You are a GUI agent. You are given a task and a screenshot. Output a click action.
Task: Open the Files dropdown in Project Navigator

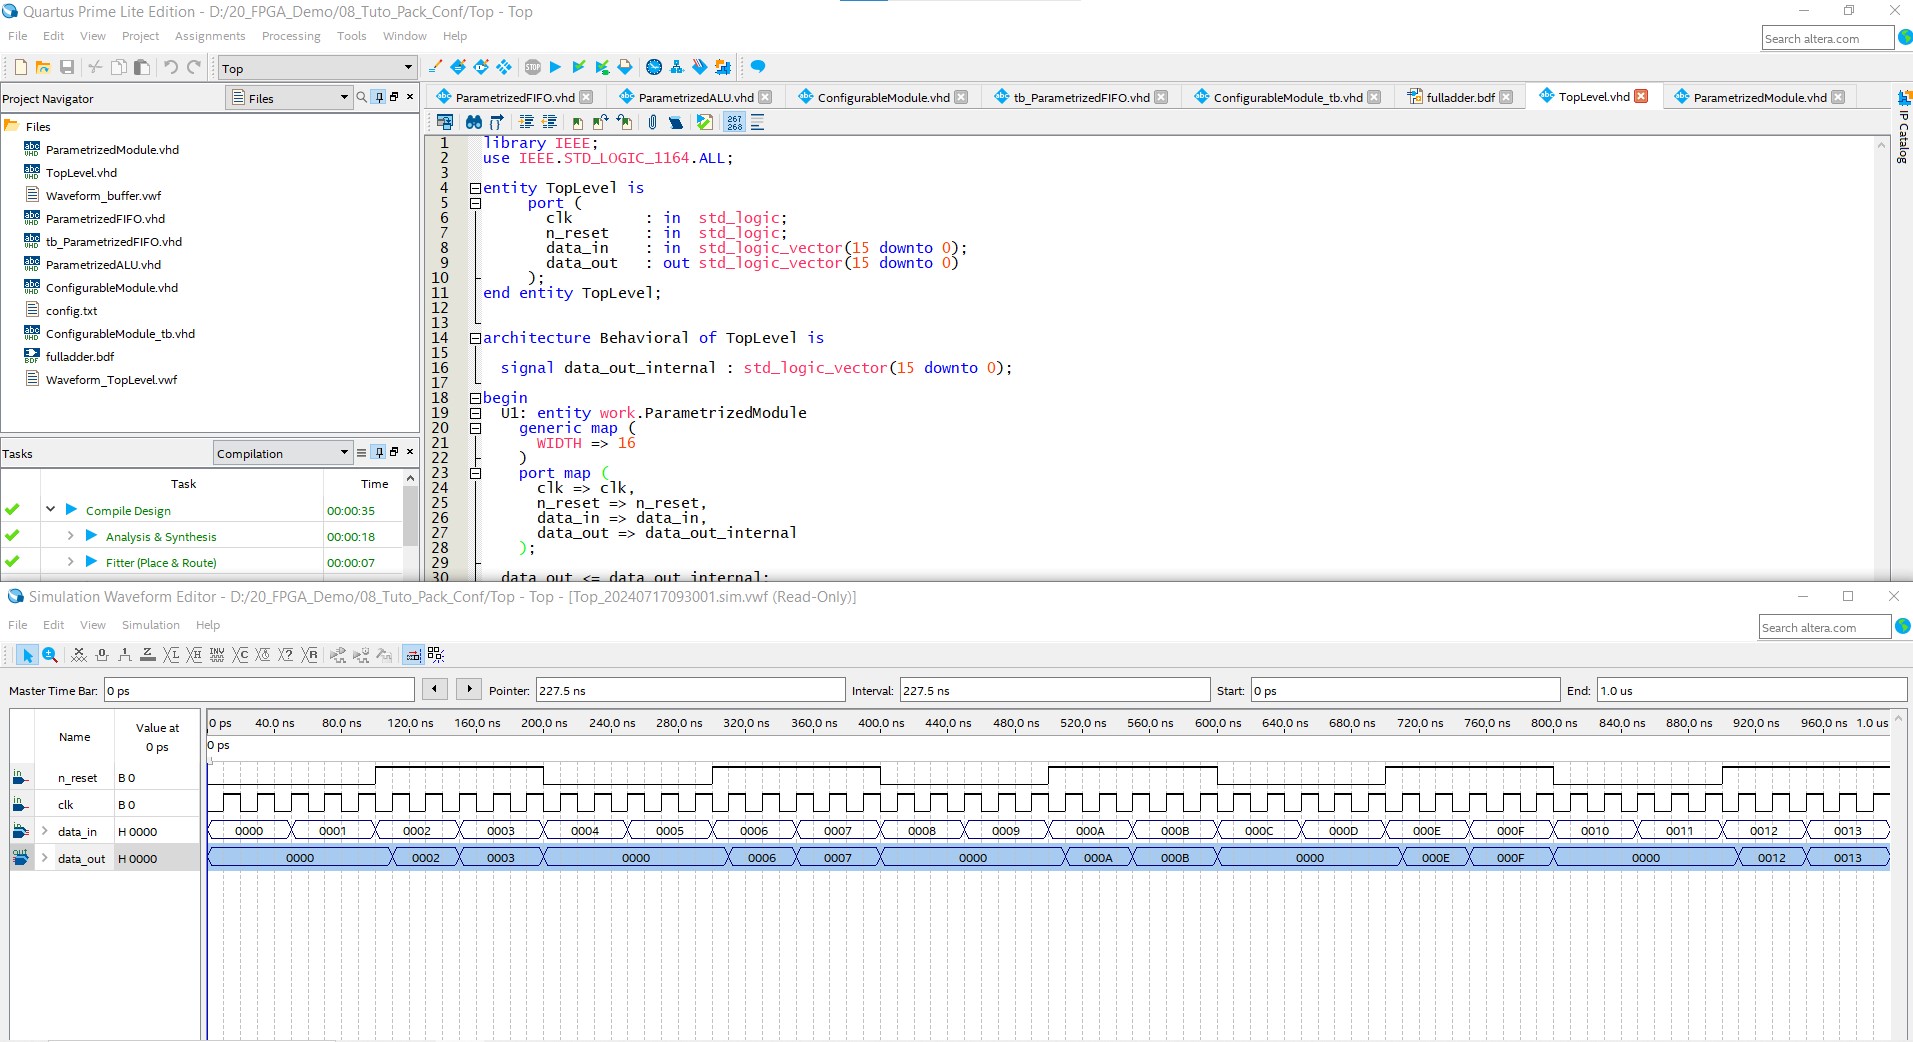pos(290,98)
